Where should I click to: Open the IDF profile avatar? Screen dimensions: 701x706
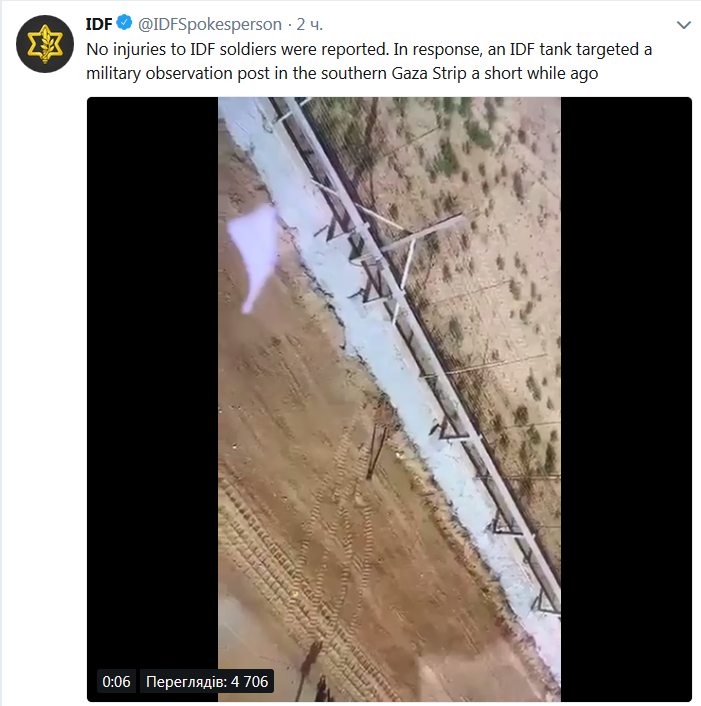[45, 44]
